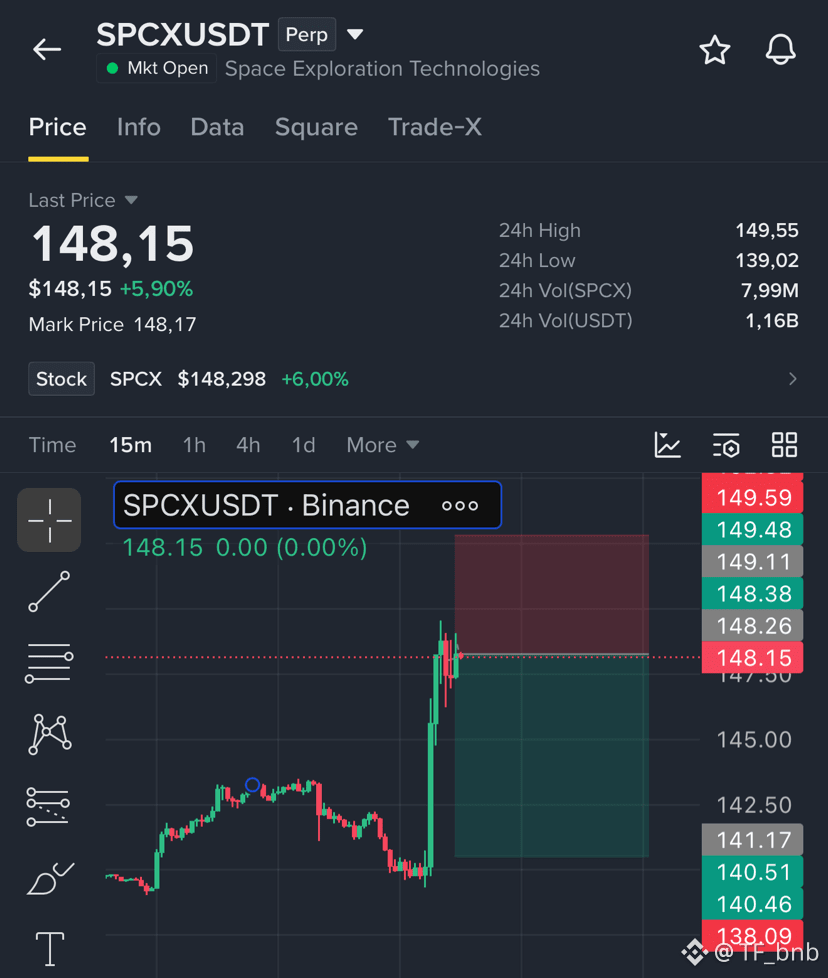The width and height of the screenshot is (828, 978).
Task: Click the 24h Vol(SPCX) value 7,99M
Action: click(770, 290)
